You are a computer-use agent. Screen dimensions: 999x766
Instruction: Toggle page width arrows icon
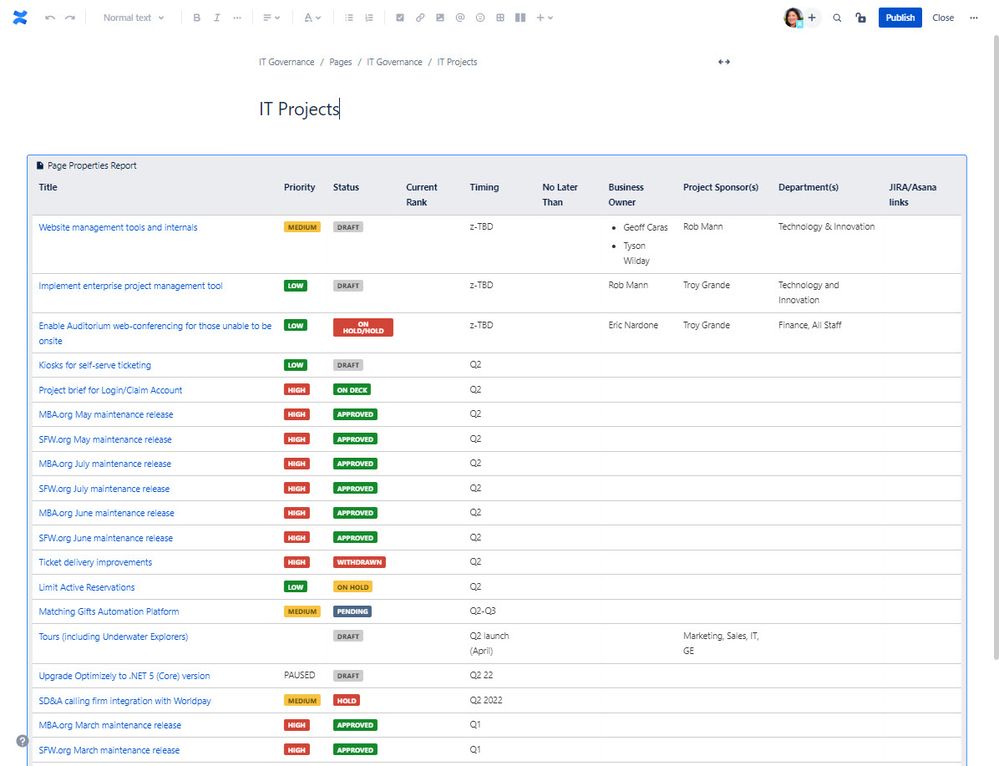[x=724, y=62]
